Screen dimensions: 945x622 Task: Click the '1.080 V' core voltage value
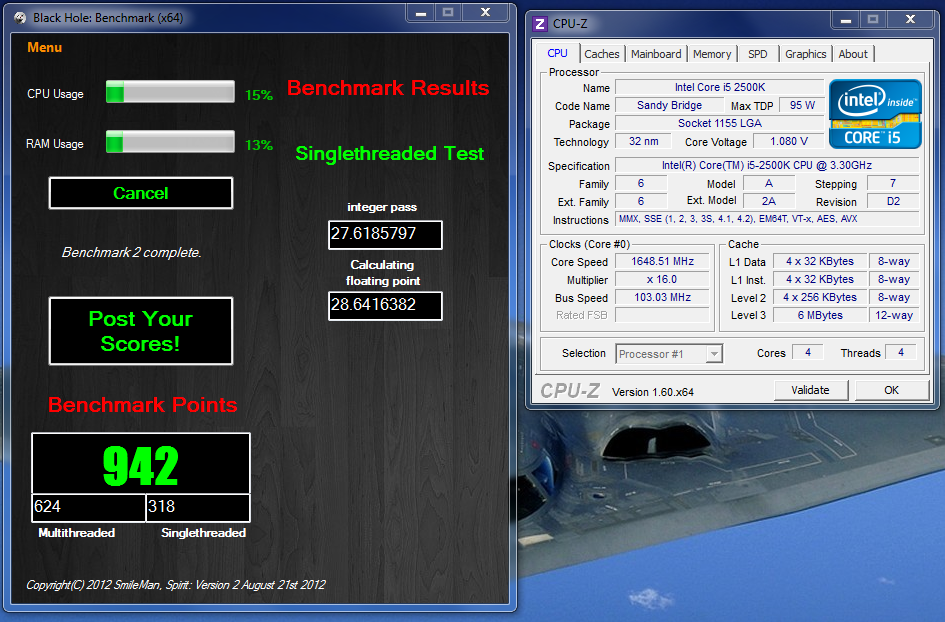point(788,142)
